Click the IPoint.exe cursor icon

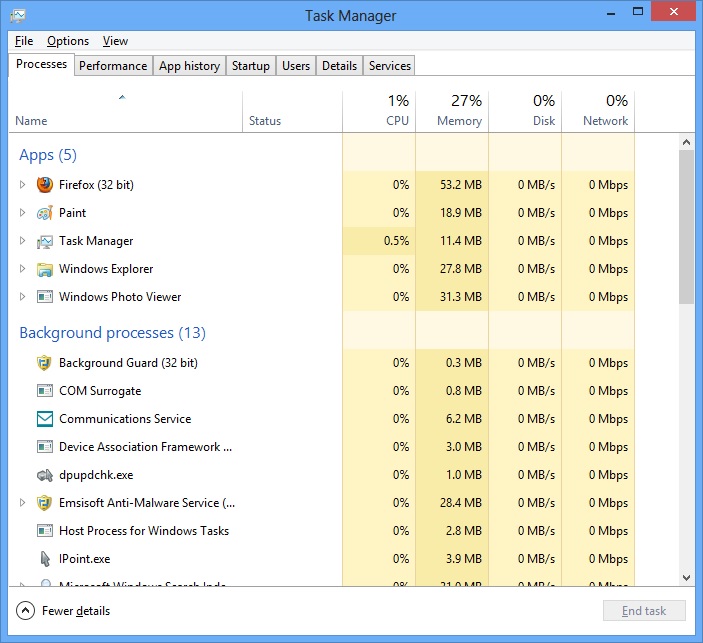45,559
